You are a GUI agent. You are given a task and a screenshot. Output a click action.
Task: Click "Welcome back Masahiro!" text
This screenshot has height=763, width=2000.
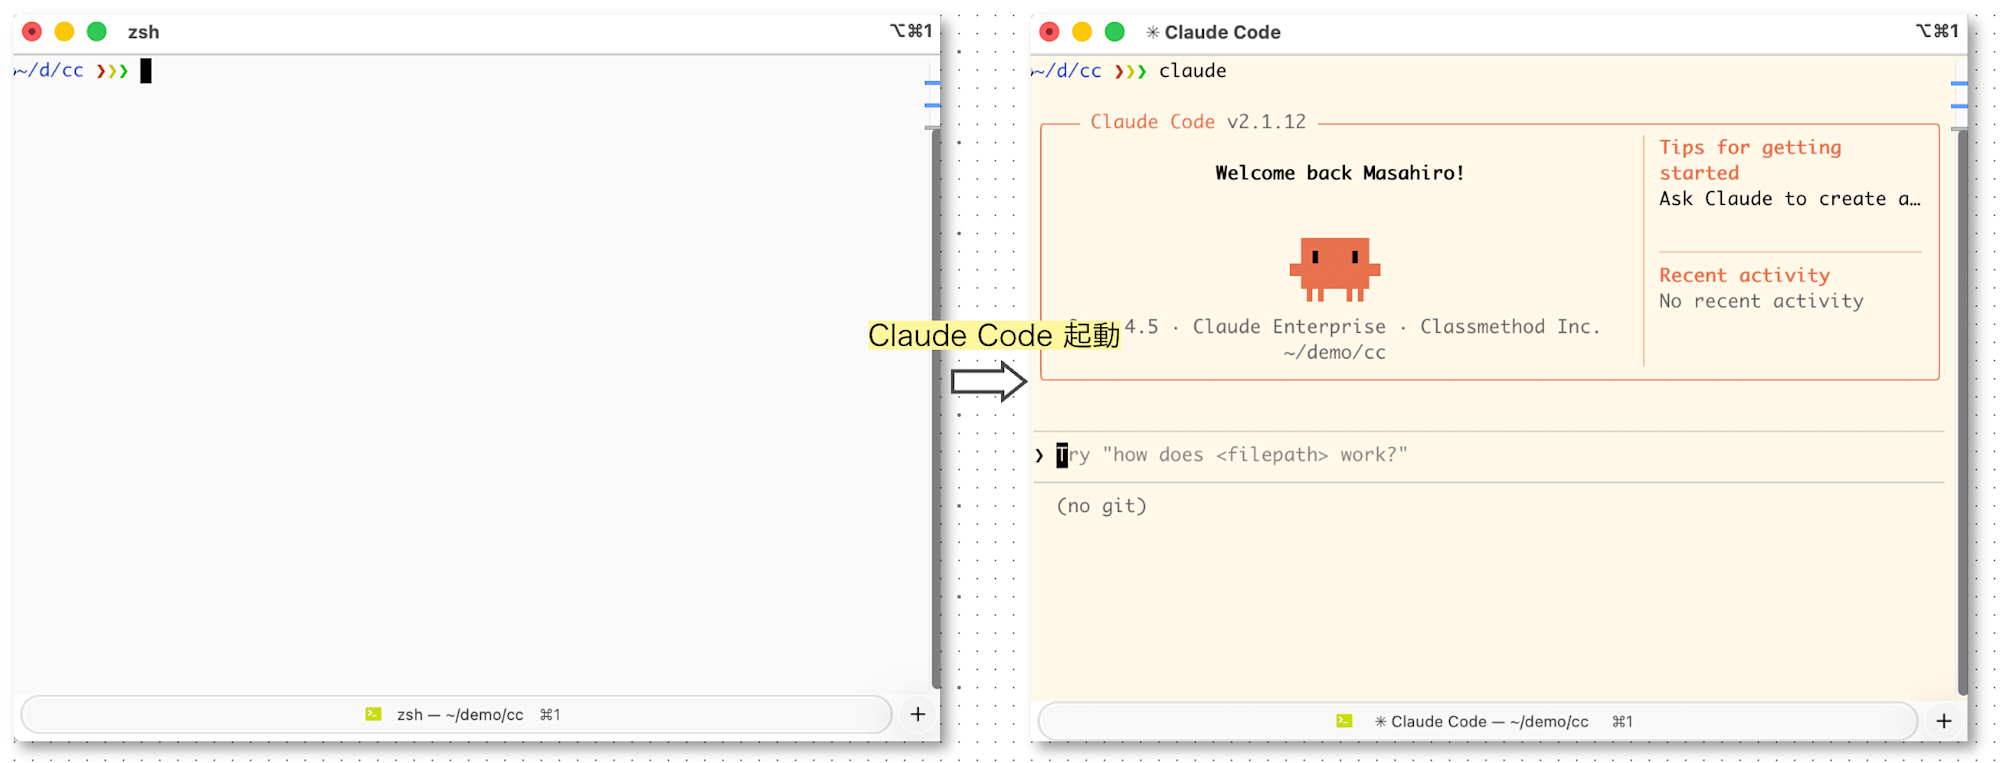tap(1339, 173)
